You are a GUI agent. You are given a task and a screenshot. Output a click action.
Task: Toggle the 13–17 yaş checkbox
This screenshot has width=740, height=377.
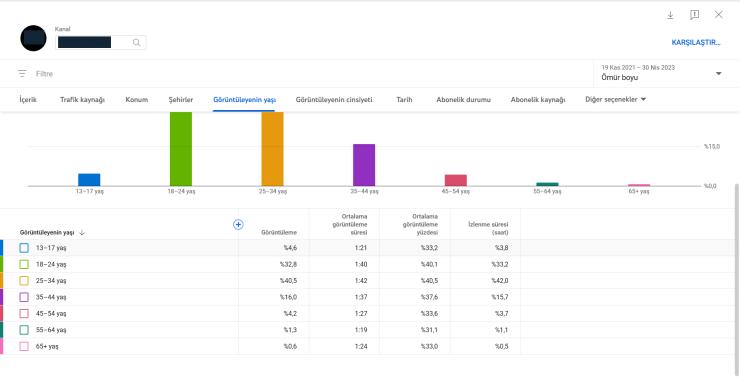coord(24,248)
